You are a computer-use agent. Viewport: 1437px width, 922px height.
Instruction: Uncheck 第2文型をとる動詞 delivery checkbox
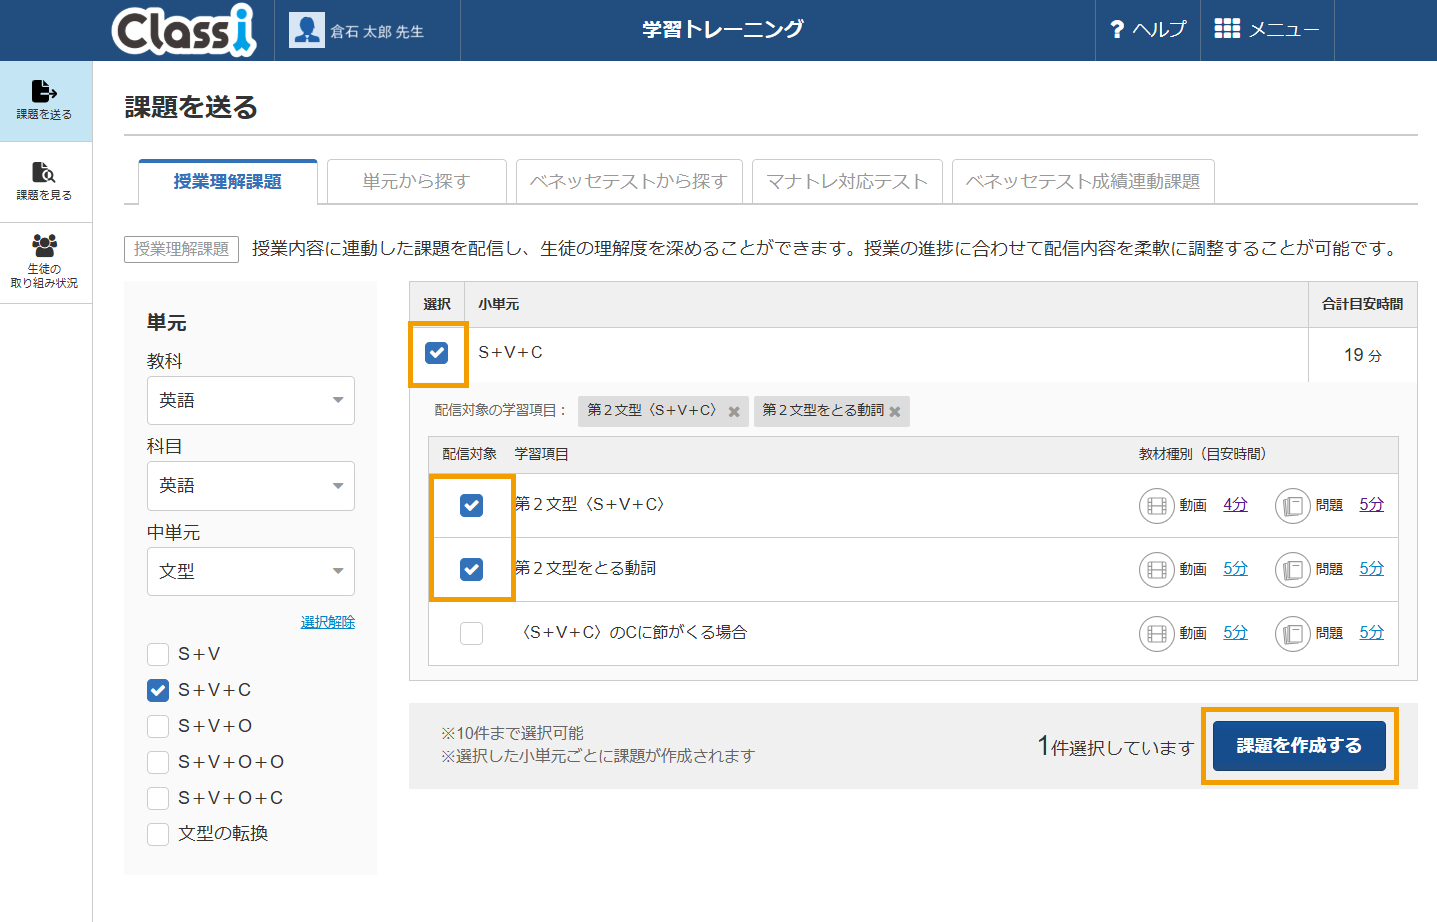pos(472,569)
